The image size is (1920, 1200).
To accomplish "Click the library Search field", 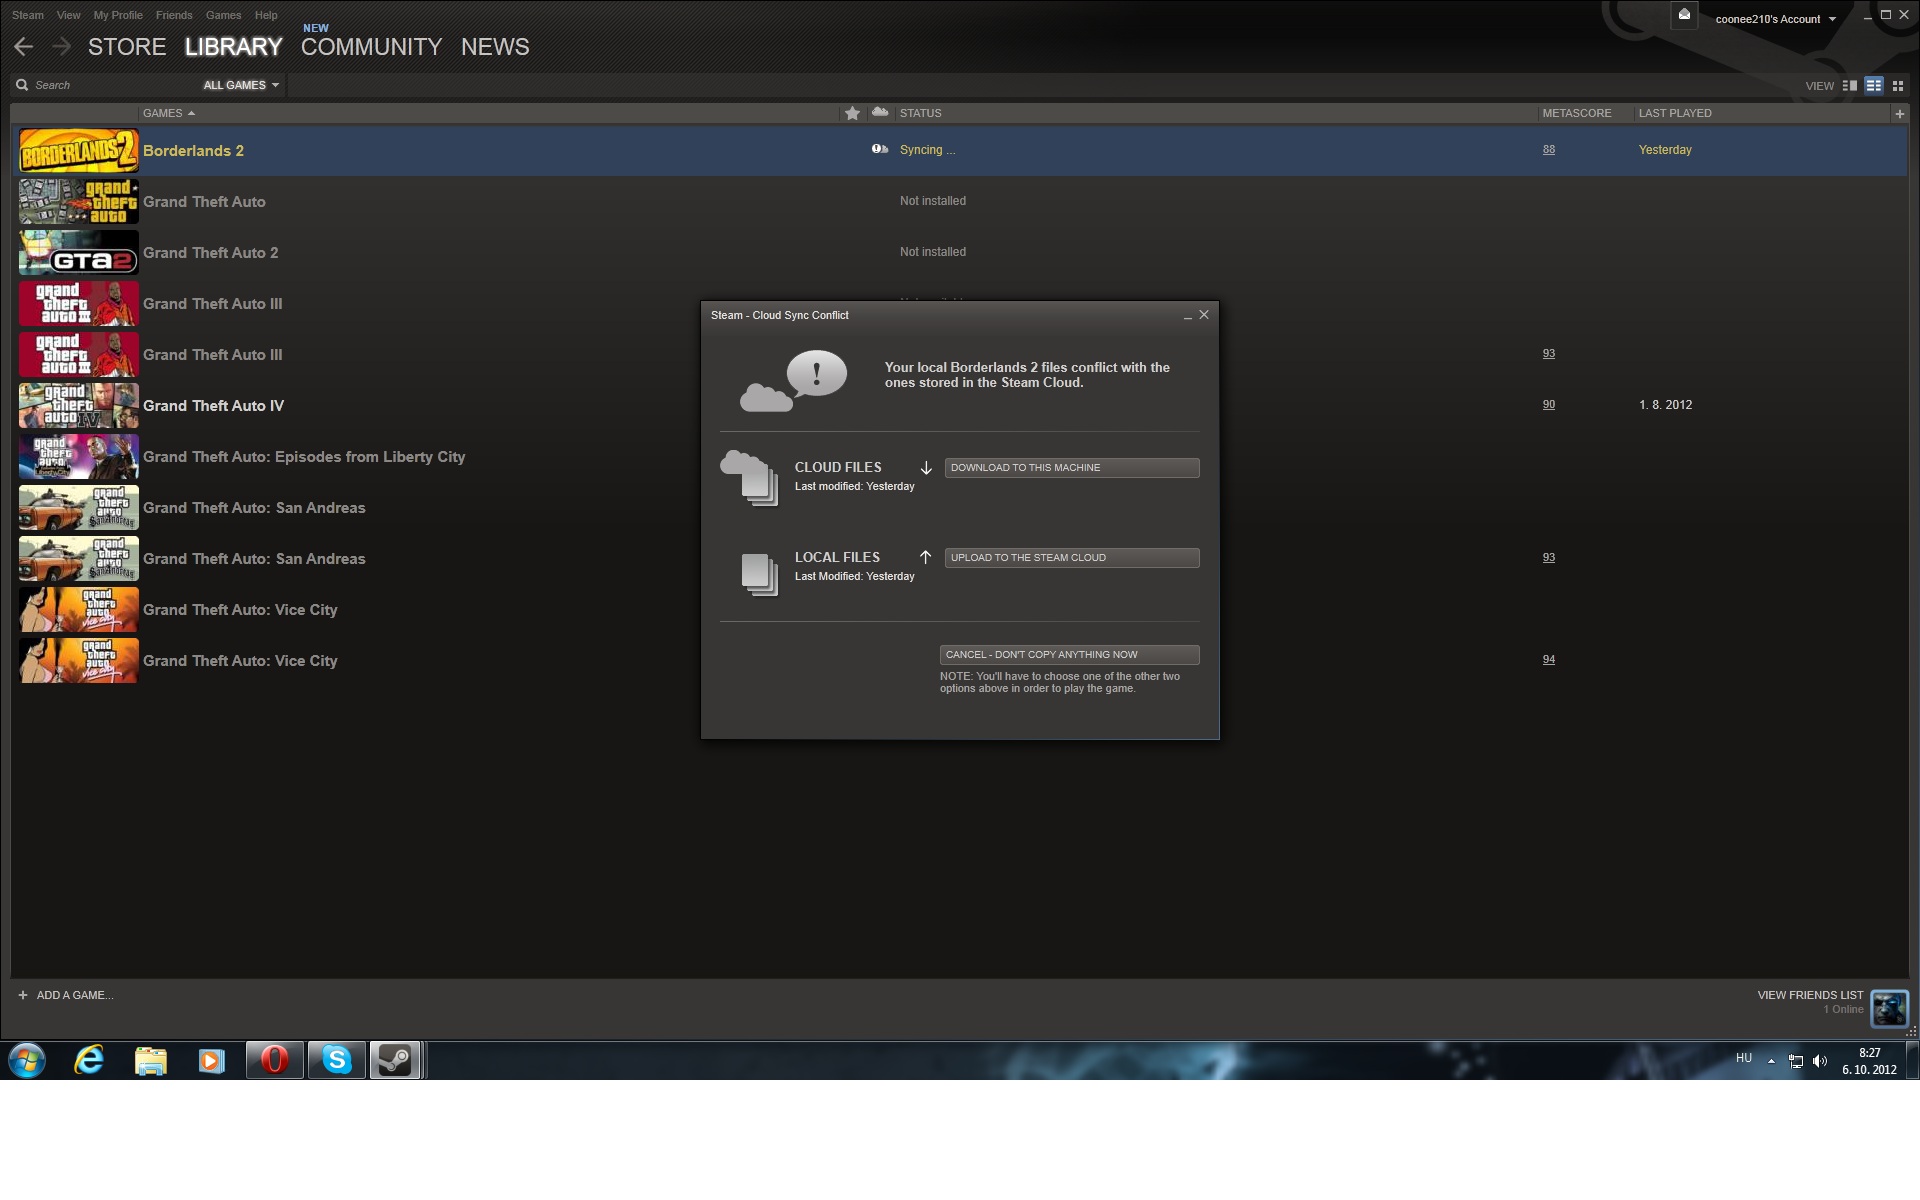I will [x=110, y=85].
